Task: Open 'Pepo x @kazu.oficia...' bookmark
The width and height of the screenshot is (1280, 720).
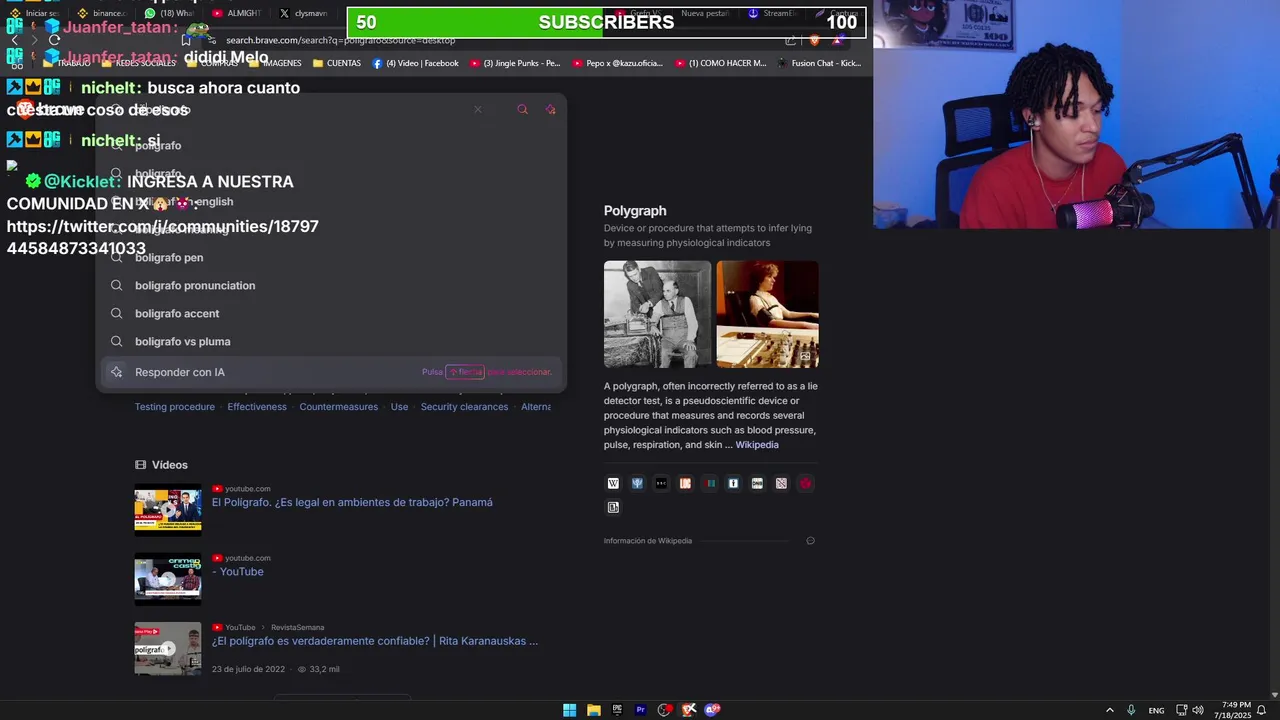Action: [x=617, y=63]
